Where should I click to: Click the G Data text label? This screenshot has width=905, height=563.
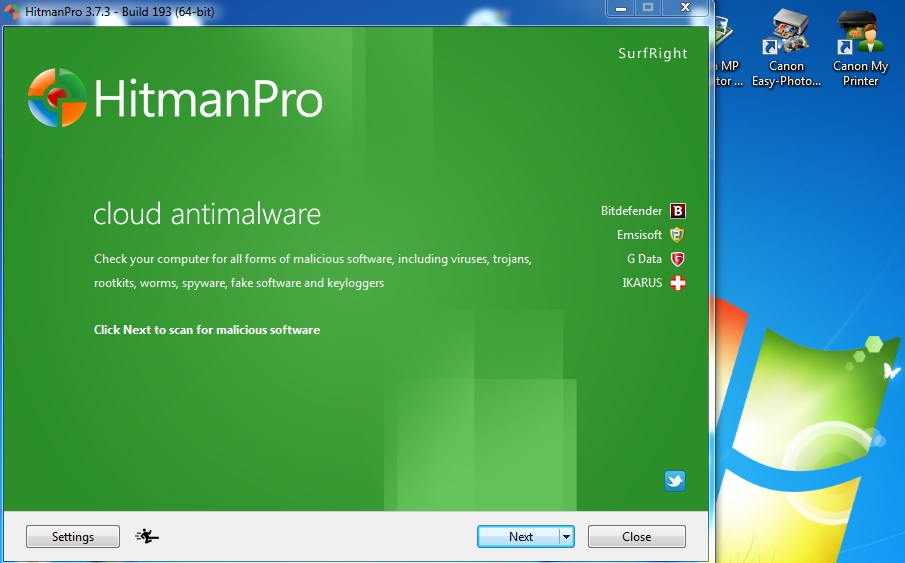[x=645, y=259]
